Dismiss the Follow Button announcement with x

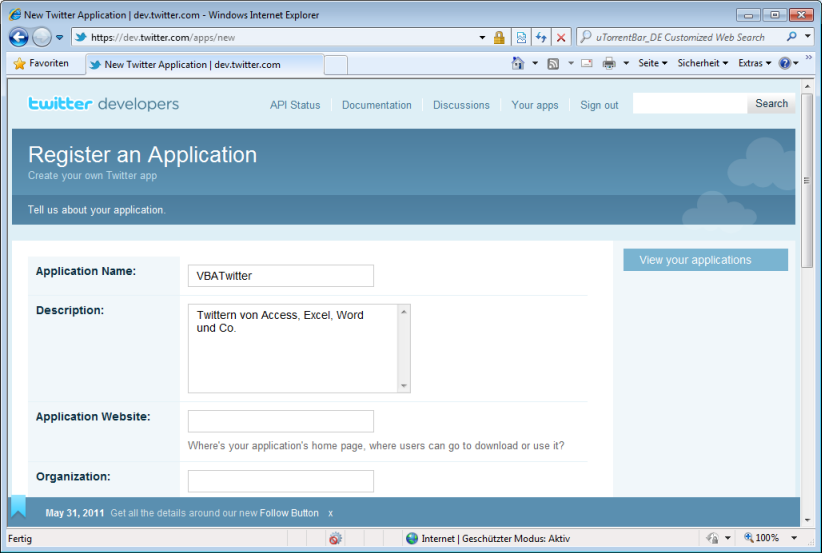coord(331,513)
